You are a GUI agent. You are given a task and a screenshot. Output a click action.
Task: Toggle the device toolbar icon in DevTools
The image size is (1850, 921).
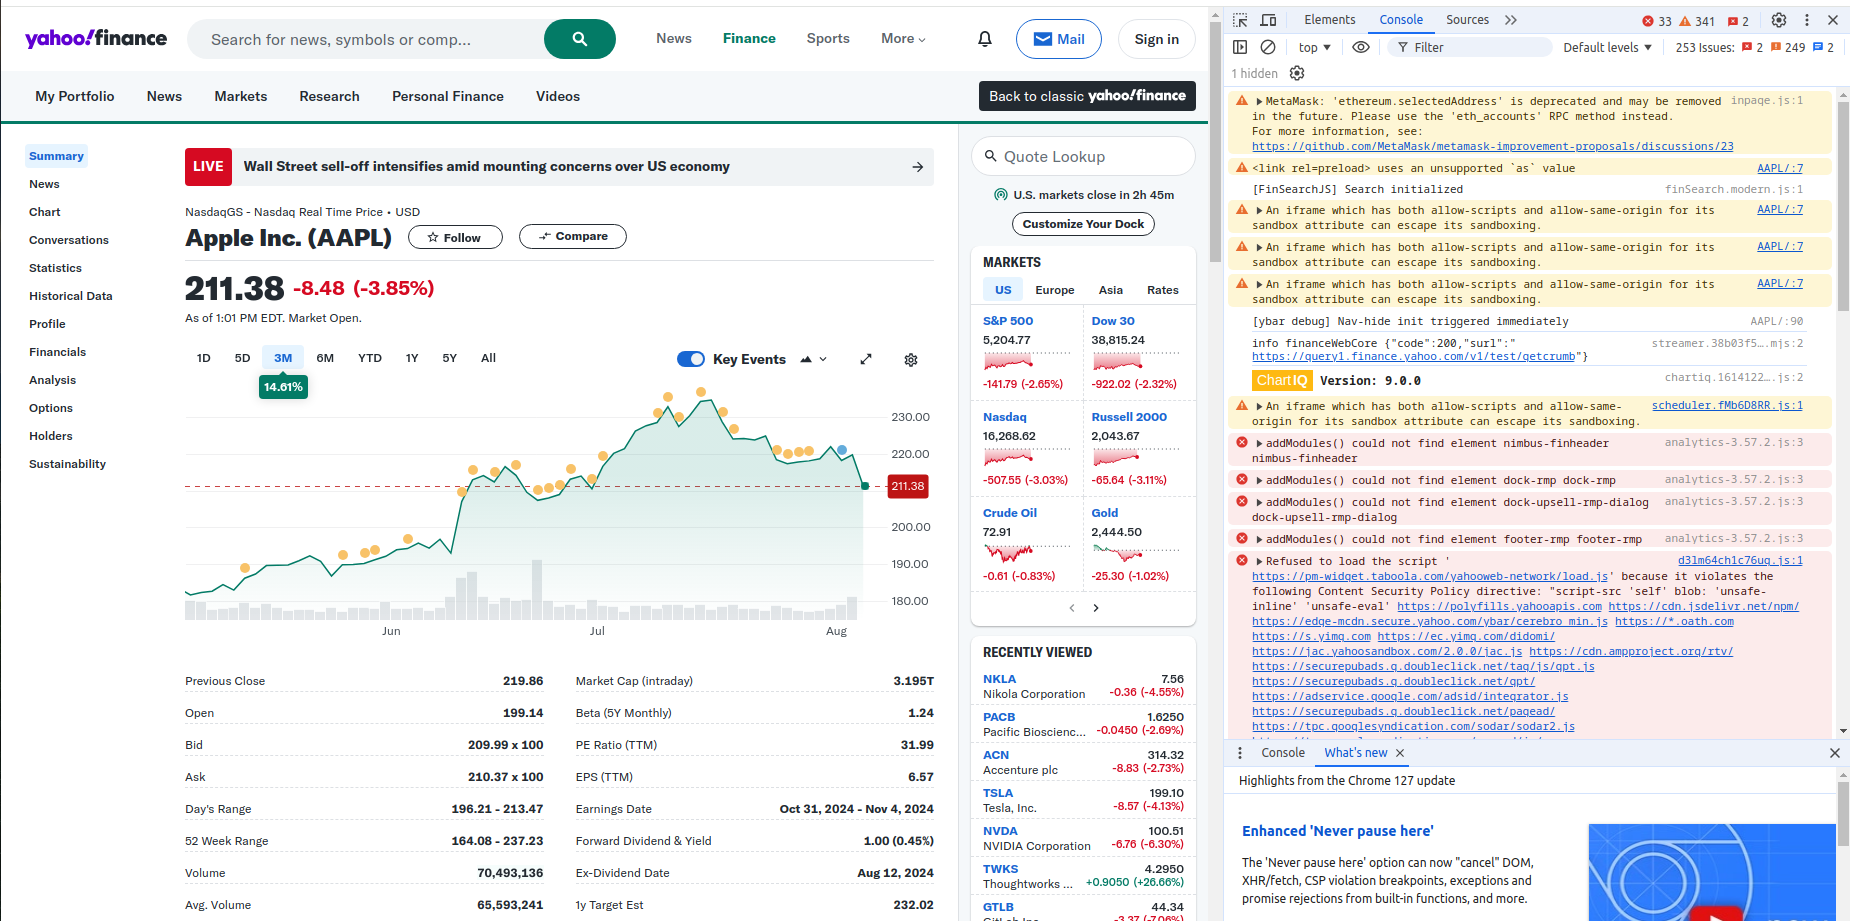point(1268,20)
